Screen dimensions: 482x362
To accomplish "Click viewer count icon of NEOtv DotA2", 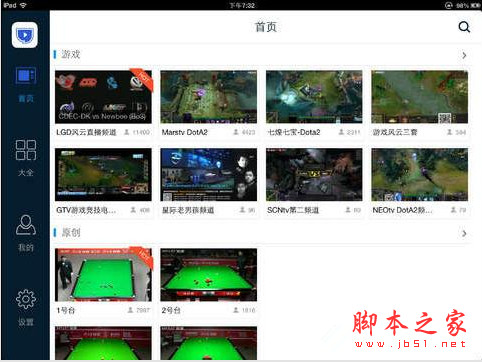I will point(453,210).
